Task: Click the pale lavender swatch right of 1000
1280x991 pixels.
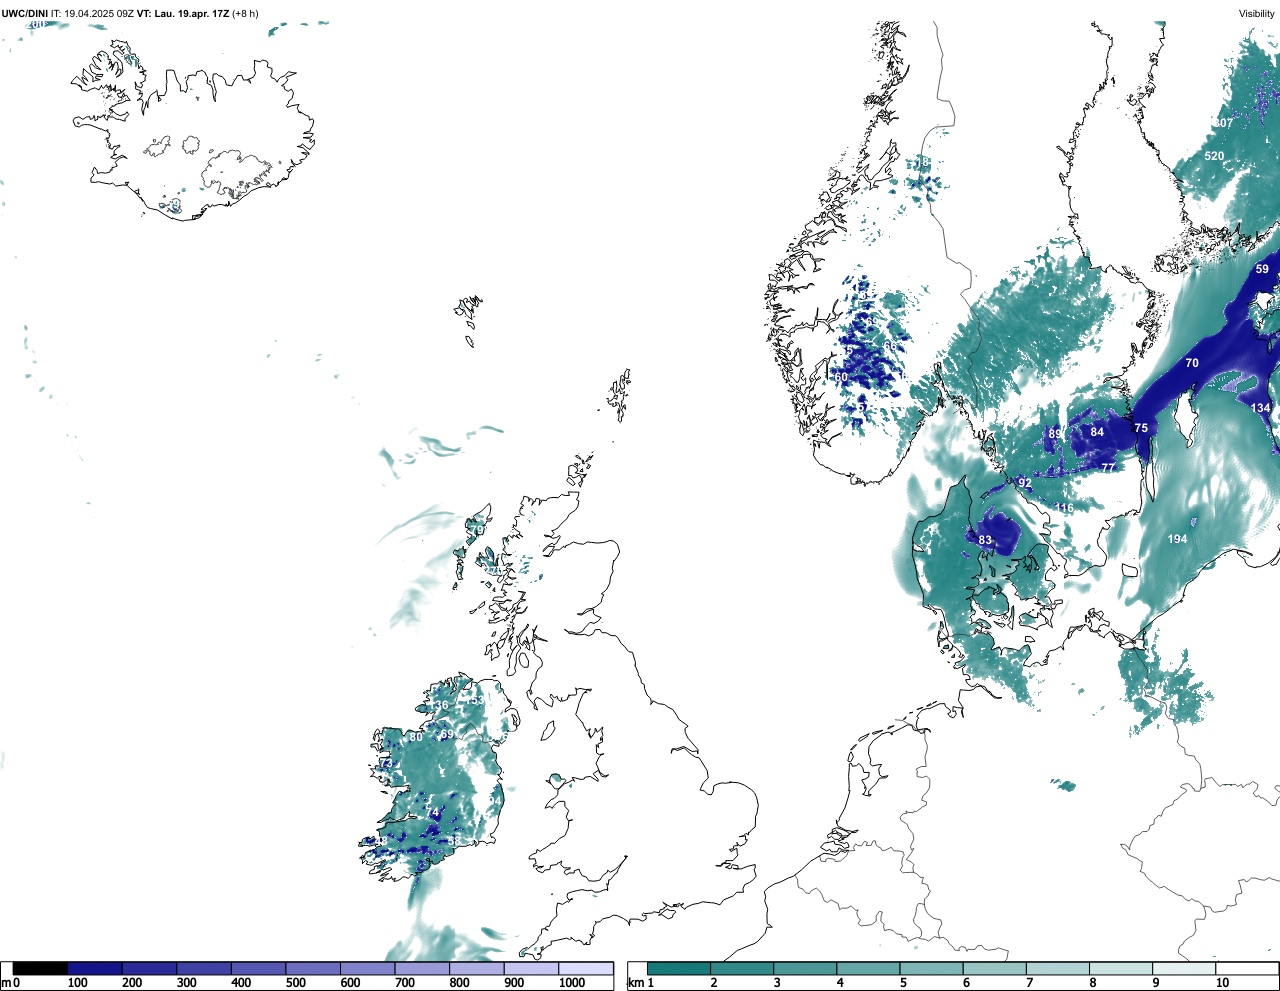Action: pyautogui.click(x=586, y=968)
